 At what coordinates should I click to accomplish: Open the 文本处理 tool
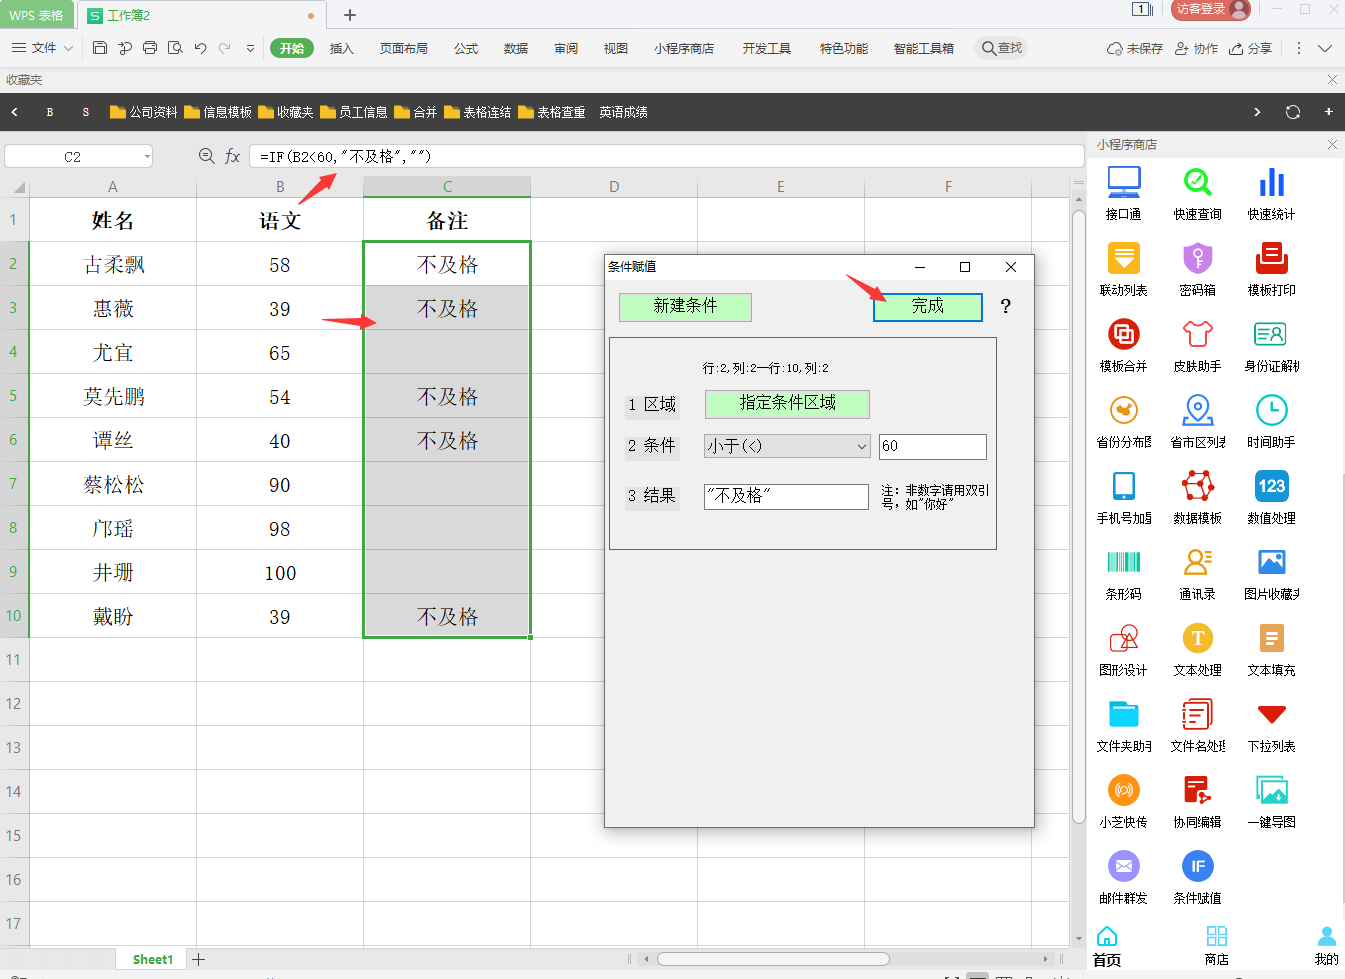pos(1197,649)
